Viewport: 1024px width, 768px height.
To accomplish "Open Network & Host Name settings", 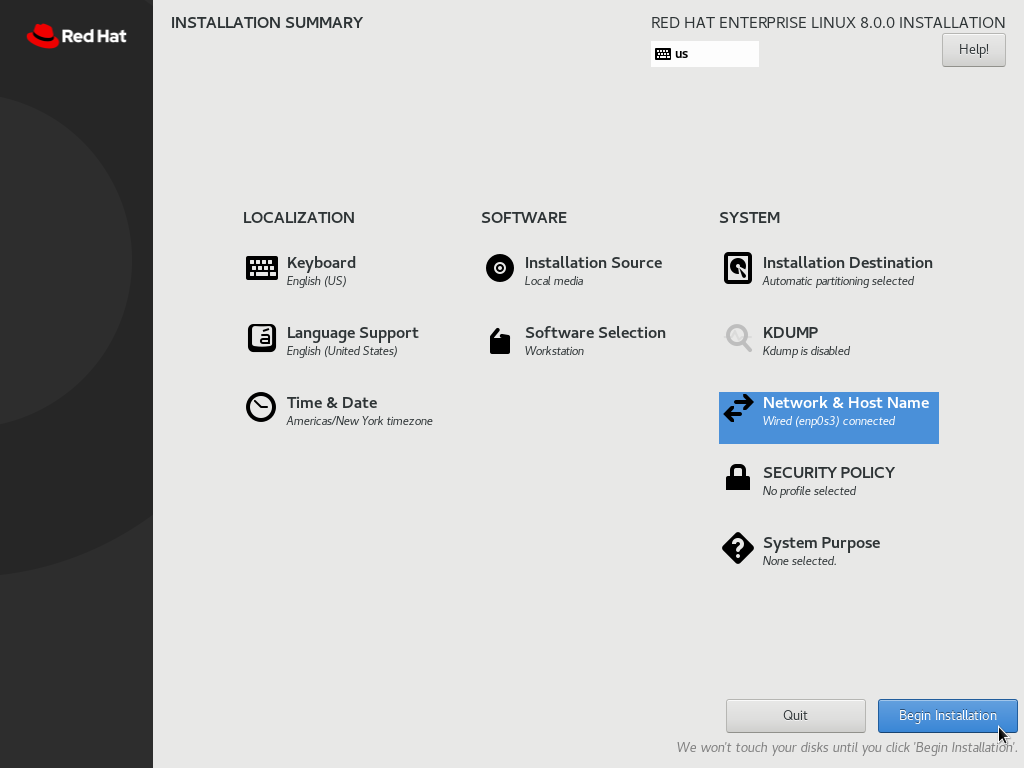I will coord(845,403).
